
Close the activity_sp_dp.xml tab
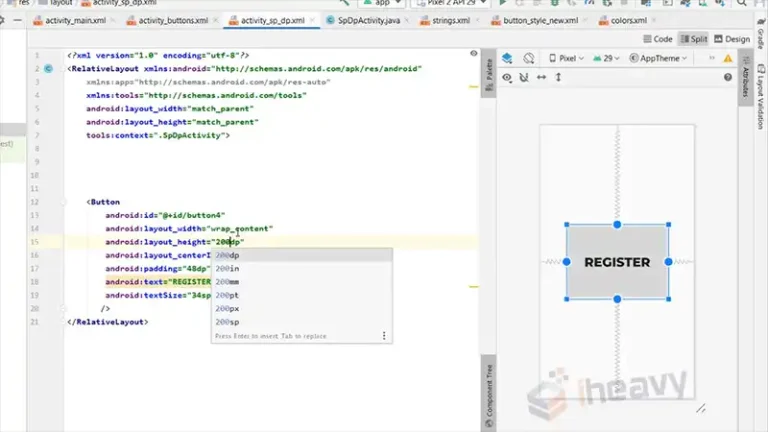[x=312, y=21]
